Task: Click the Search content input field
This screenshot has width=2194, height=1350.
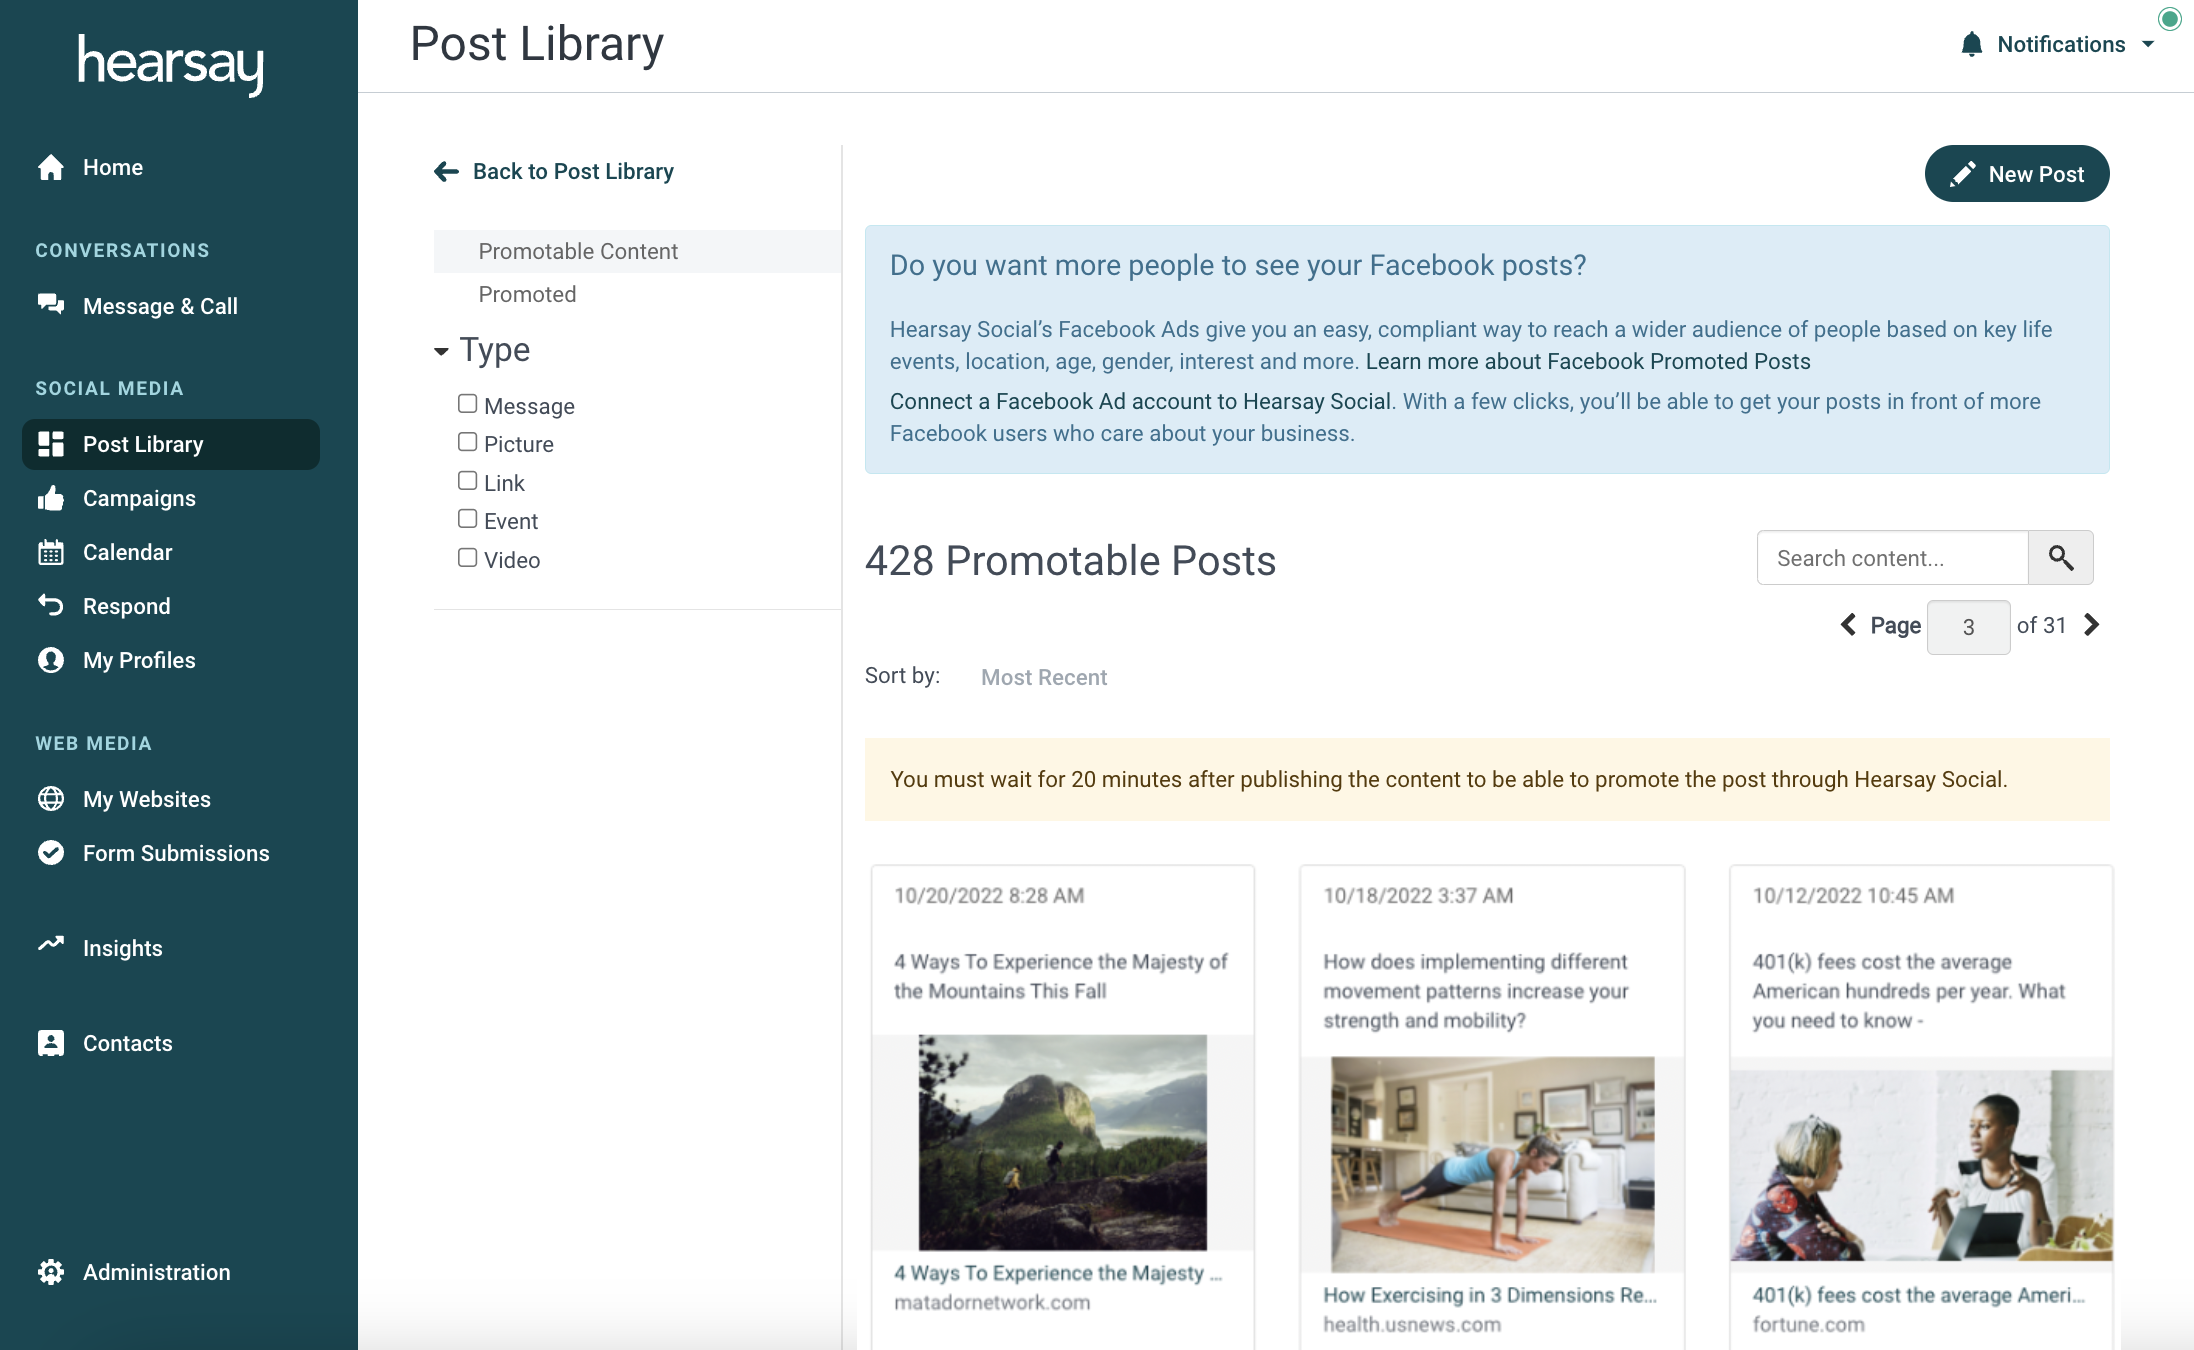Action: (x=1892, y=558)
